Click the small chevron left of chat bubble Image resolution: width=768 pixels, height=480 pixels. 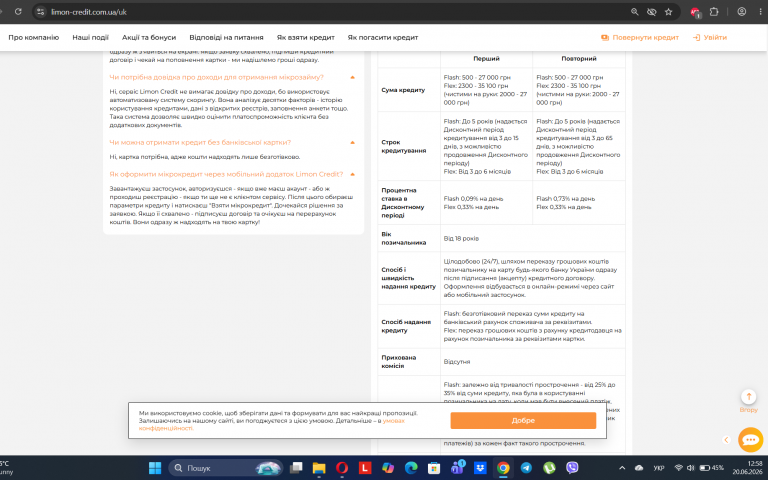click(726, 440)
